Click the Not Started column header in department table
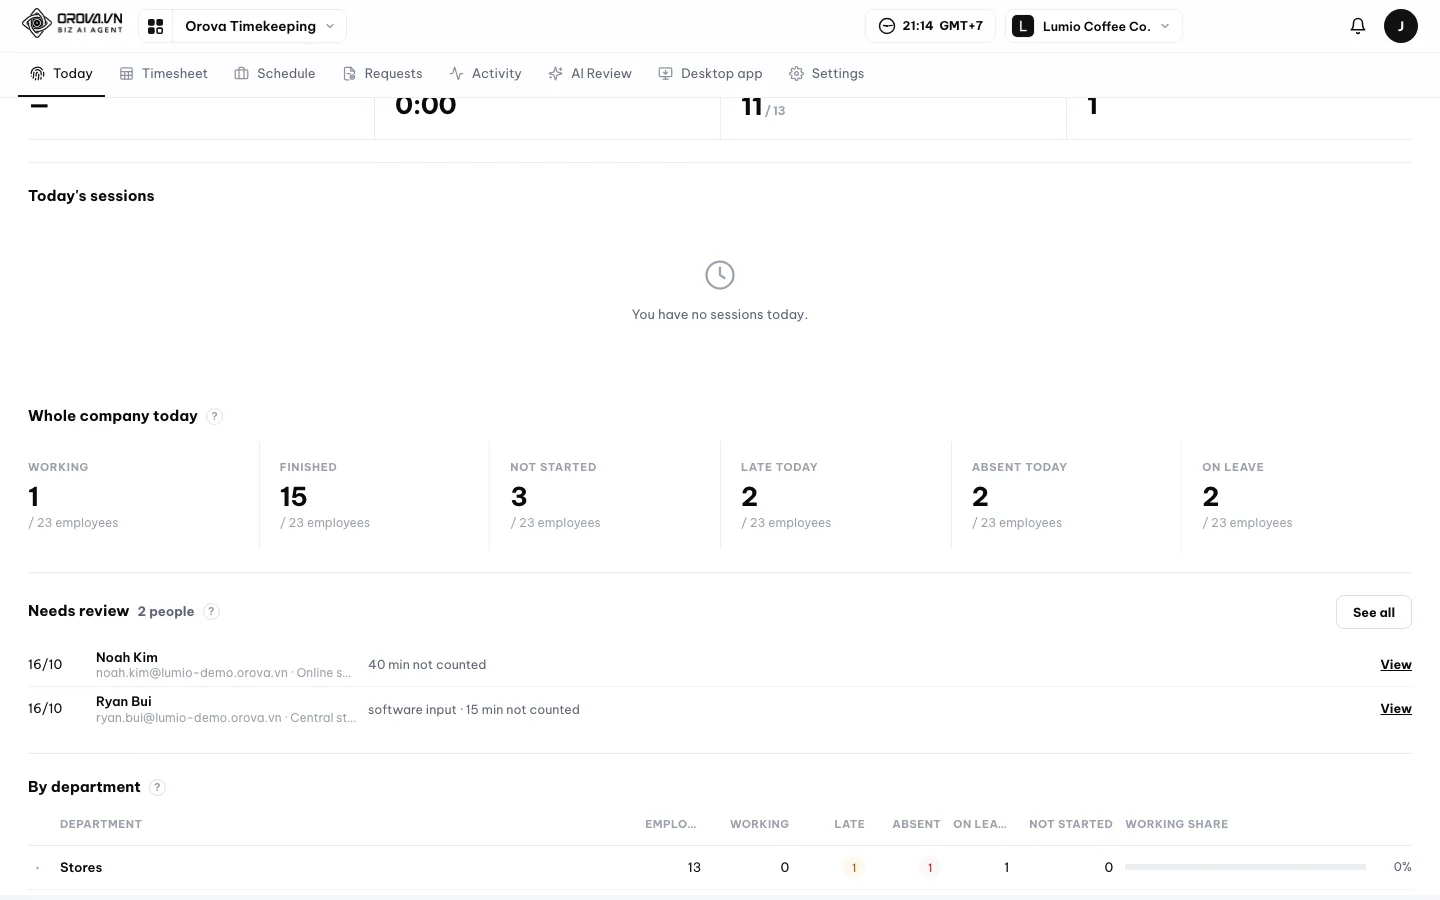 [x=1071, y=825]
